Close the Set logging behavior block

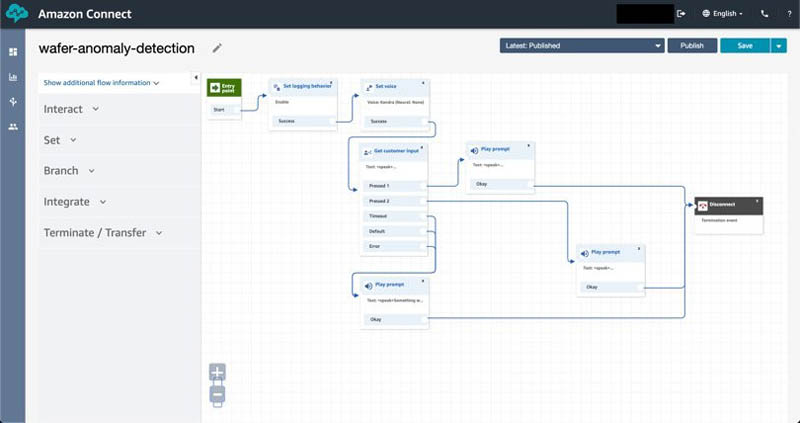tap(332, 82)
